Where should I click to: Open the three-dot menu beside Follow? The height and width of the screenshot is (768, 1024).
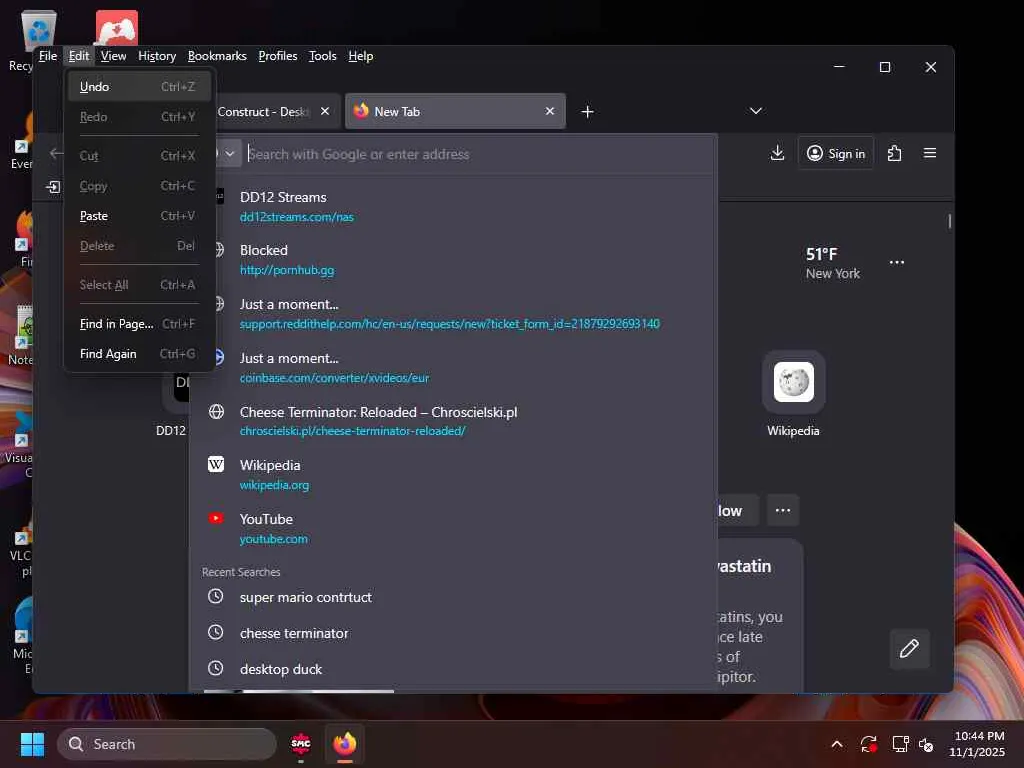point(782,510)
